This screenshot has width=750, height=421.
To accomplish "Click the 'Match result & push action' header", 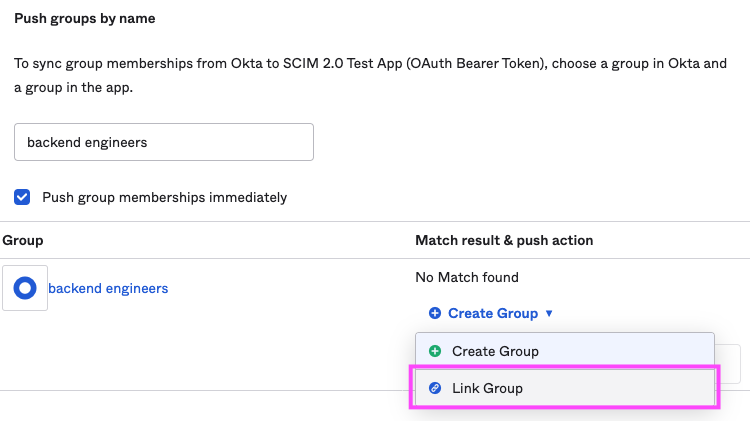I will click(x=504, y=240).
